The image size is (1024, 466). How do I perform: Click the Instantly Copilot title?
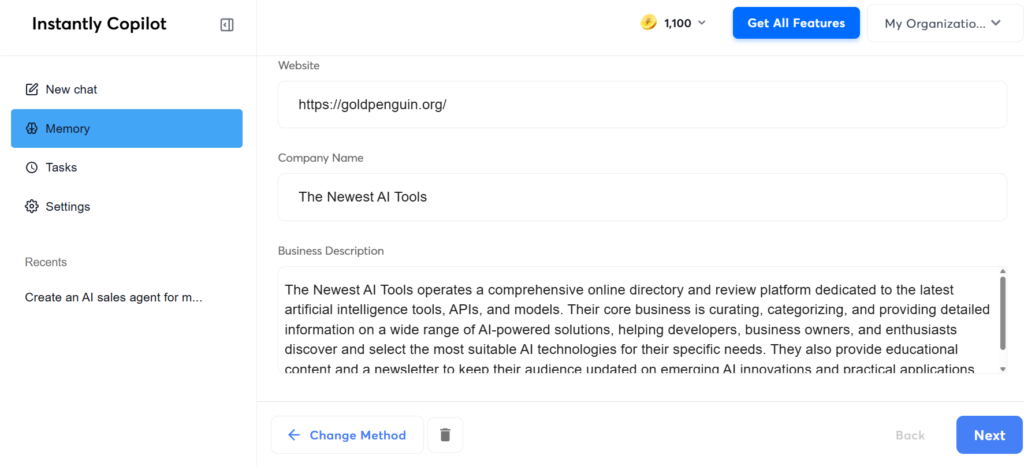[99, 24]
